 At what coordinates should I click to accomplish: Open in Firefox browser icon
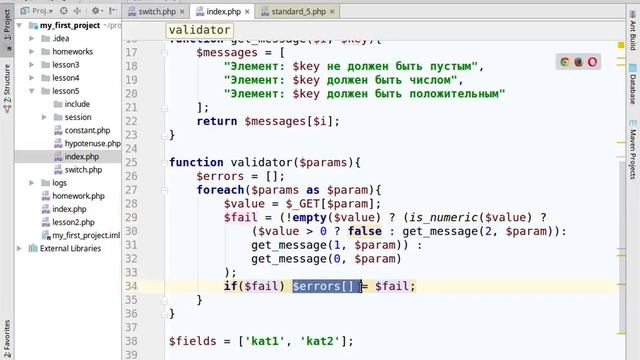(x=578, y=62)
